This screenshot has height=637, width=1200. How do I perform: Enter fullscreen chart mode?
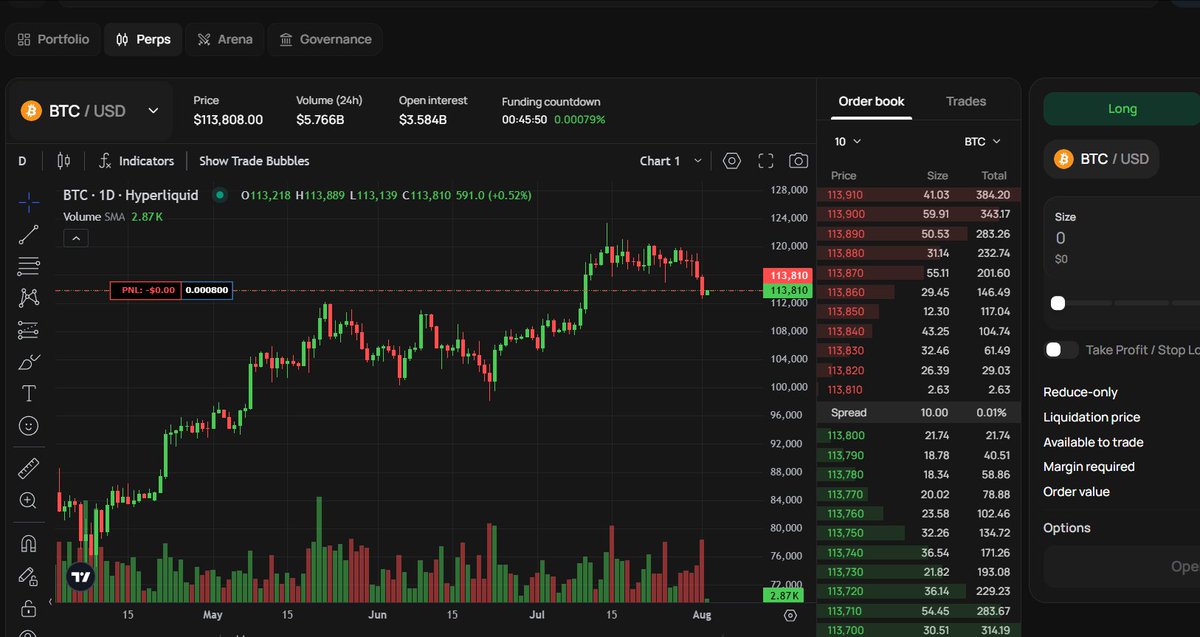coord(766,161)
